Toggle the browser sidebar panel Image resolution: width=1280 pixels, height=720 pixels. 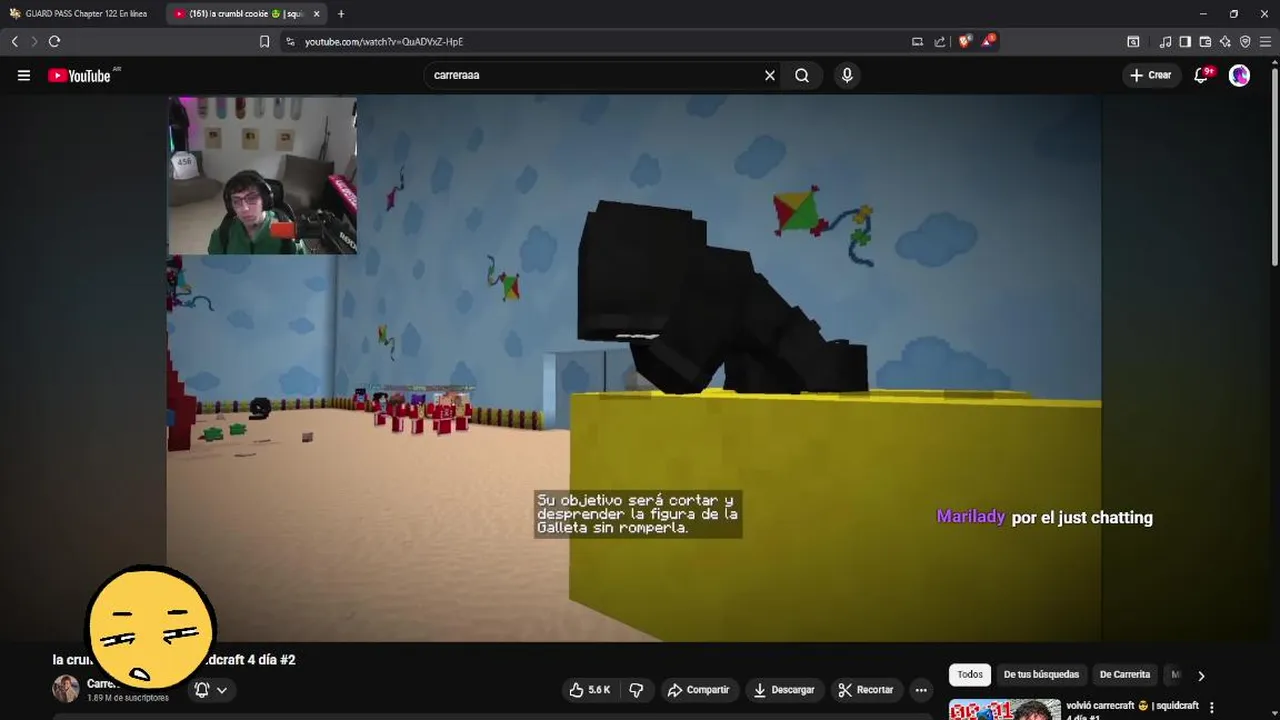point(1185,41)
